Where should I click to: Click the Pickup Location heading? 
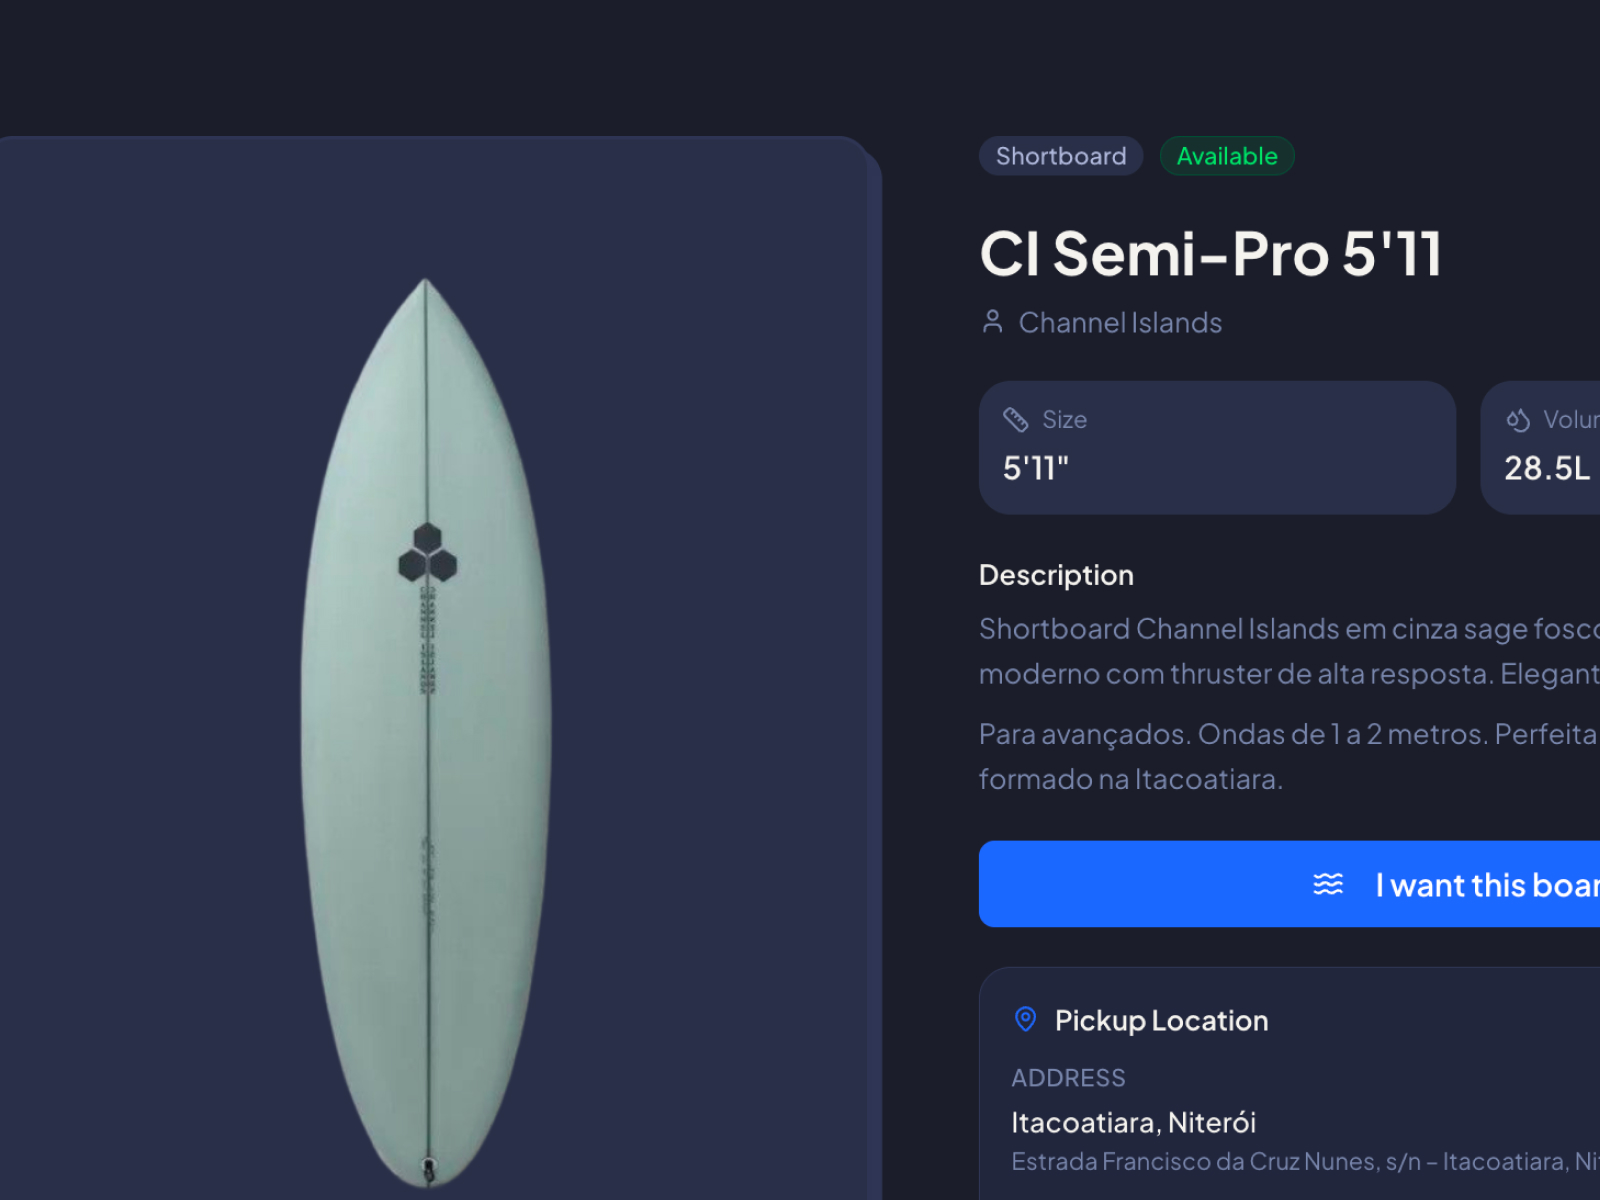click(1161, 1021)
